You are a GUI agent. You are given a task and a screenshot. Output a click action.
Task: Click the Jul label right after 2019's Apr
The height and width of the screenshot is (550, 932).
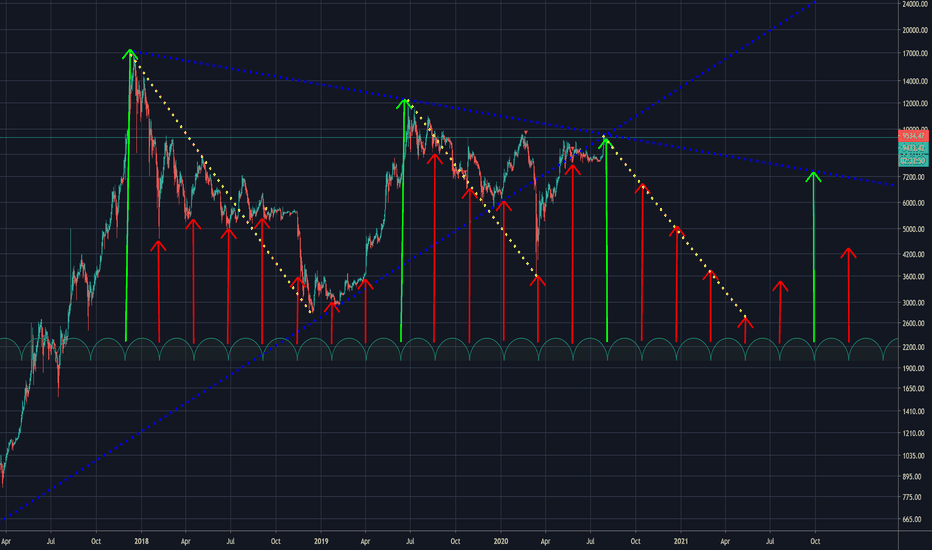(x=410, y=542)
